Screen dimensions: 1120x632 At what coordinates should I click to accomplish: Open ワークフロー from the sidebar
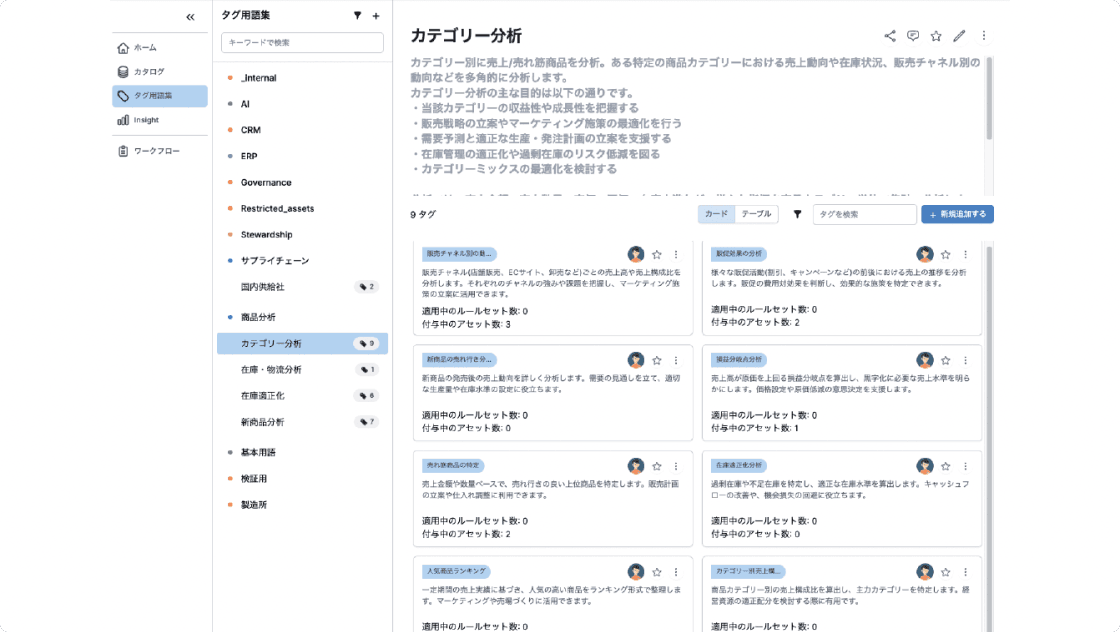155,151
